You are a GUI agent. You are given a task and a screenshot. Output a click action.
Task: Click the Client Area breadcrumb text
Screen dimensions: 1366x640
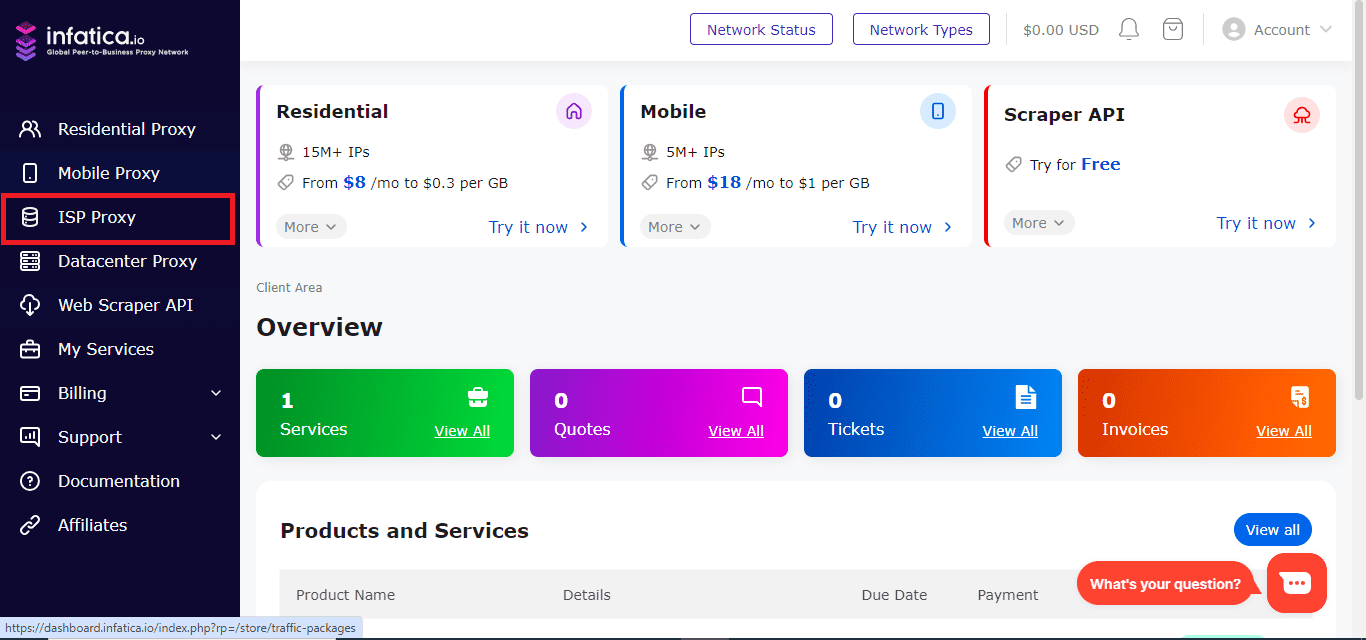pos(289,287)
